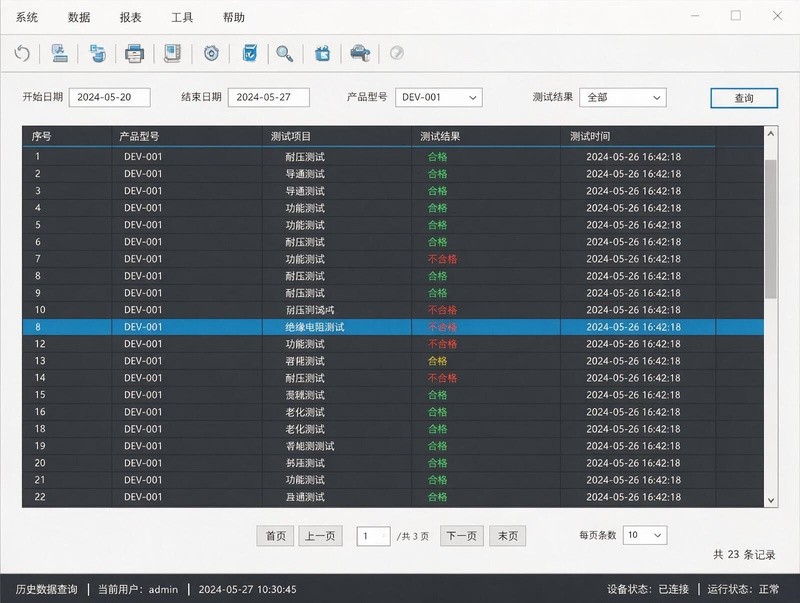Viewport: 800px width, 603px height.
Task: Click DEV-001 in row 5
Action: tap(143, 225)
